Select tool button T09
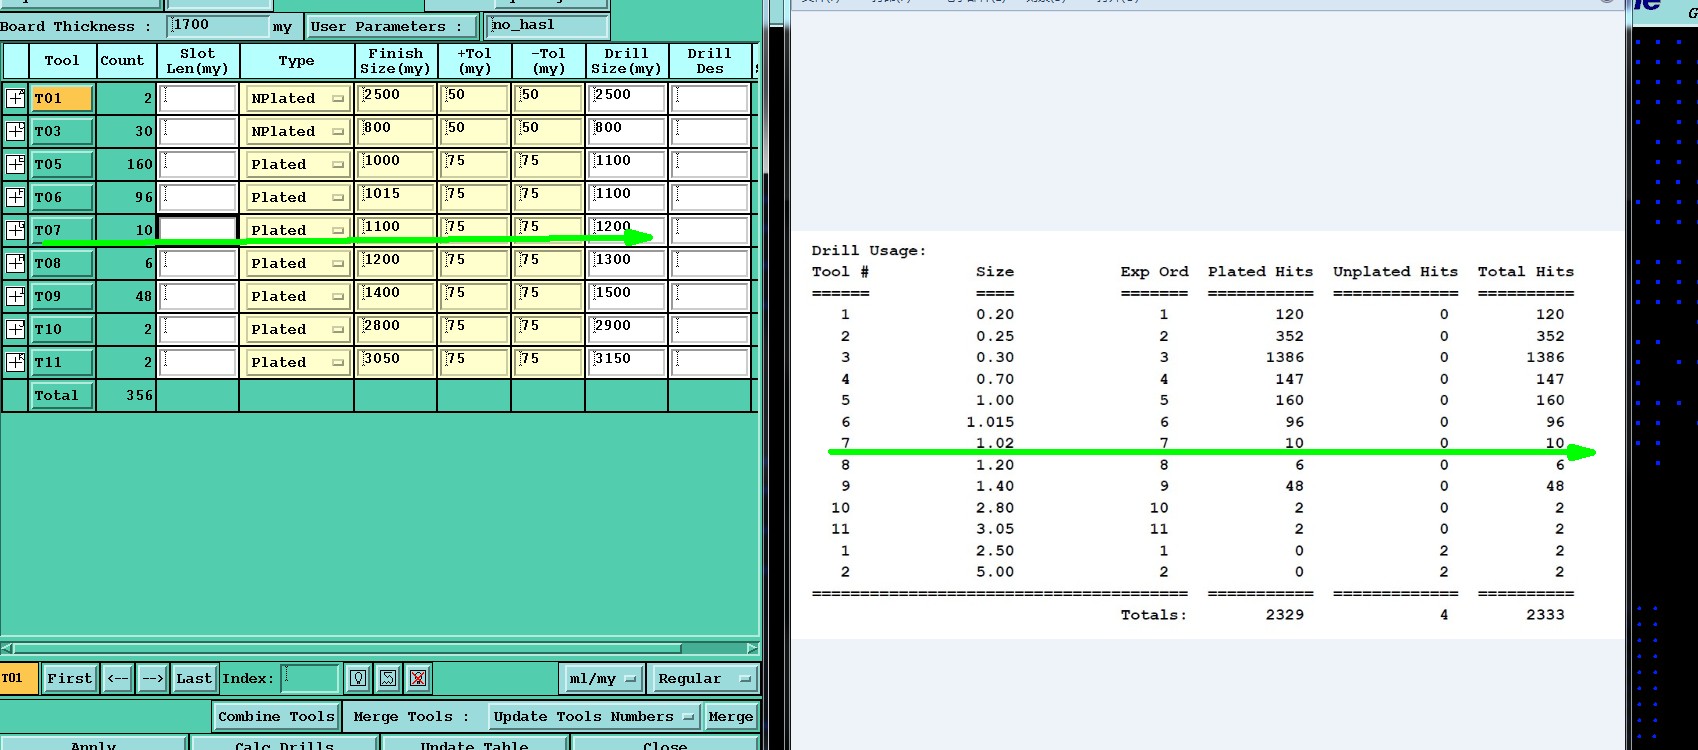The image size is (1698, 750). (62, 296)
